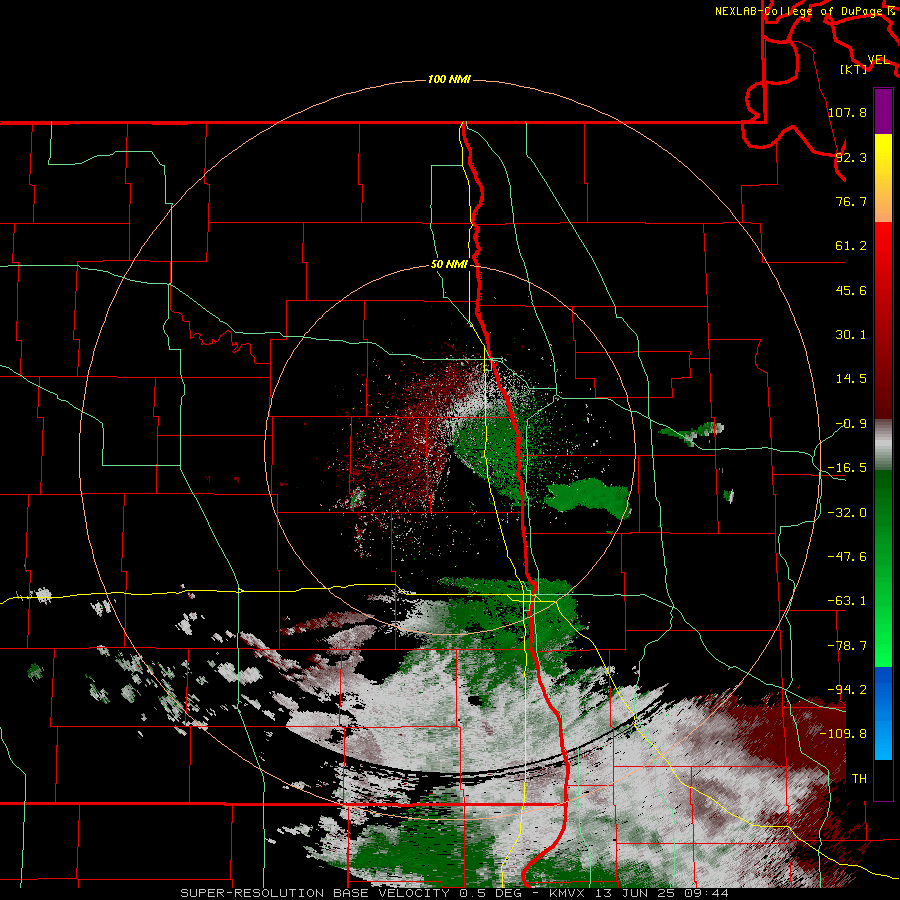Pick the blue segment of color bar
The width and height of the screenshot is (900, 900).
[883, 713]
